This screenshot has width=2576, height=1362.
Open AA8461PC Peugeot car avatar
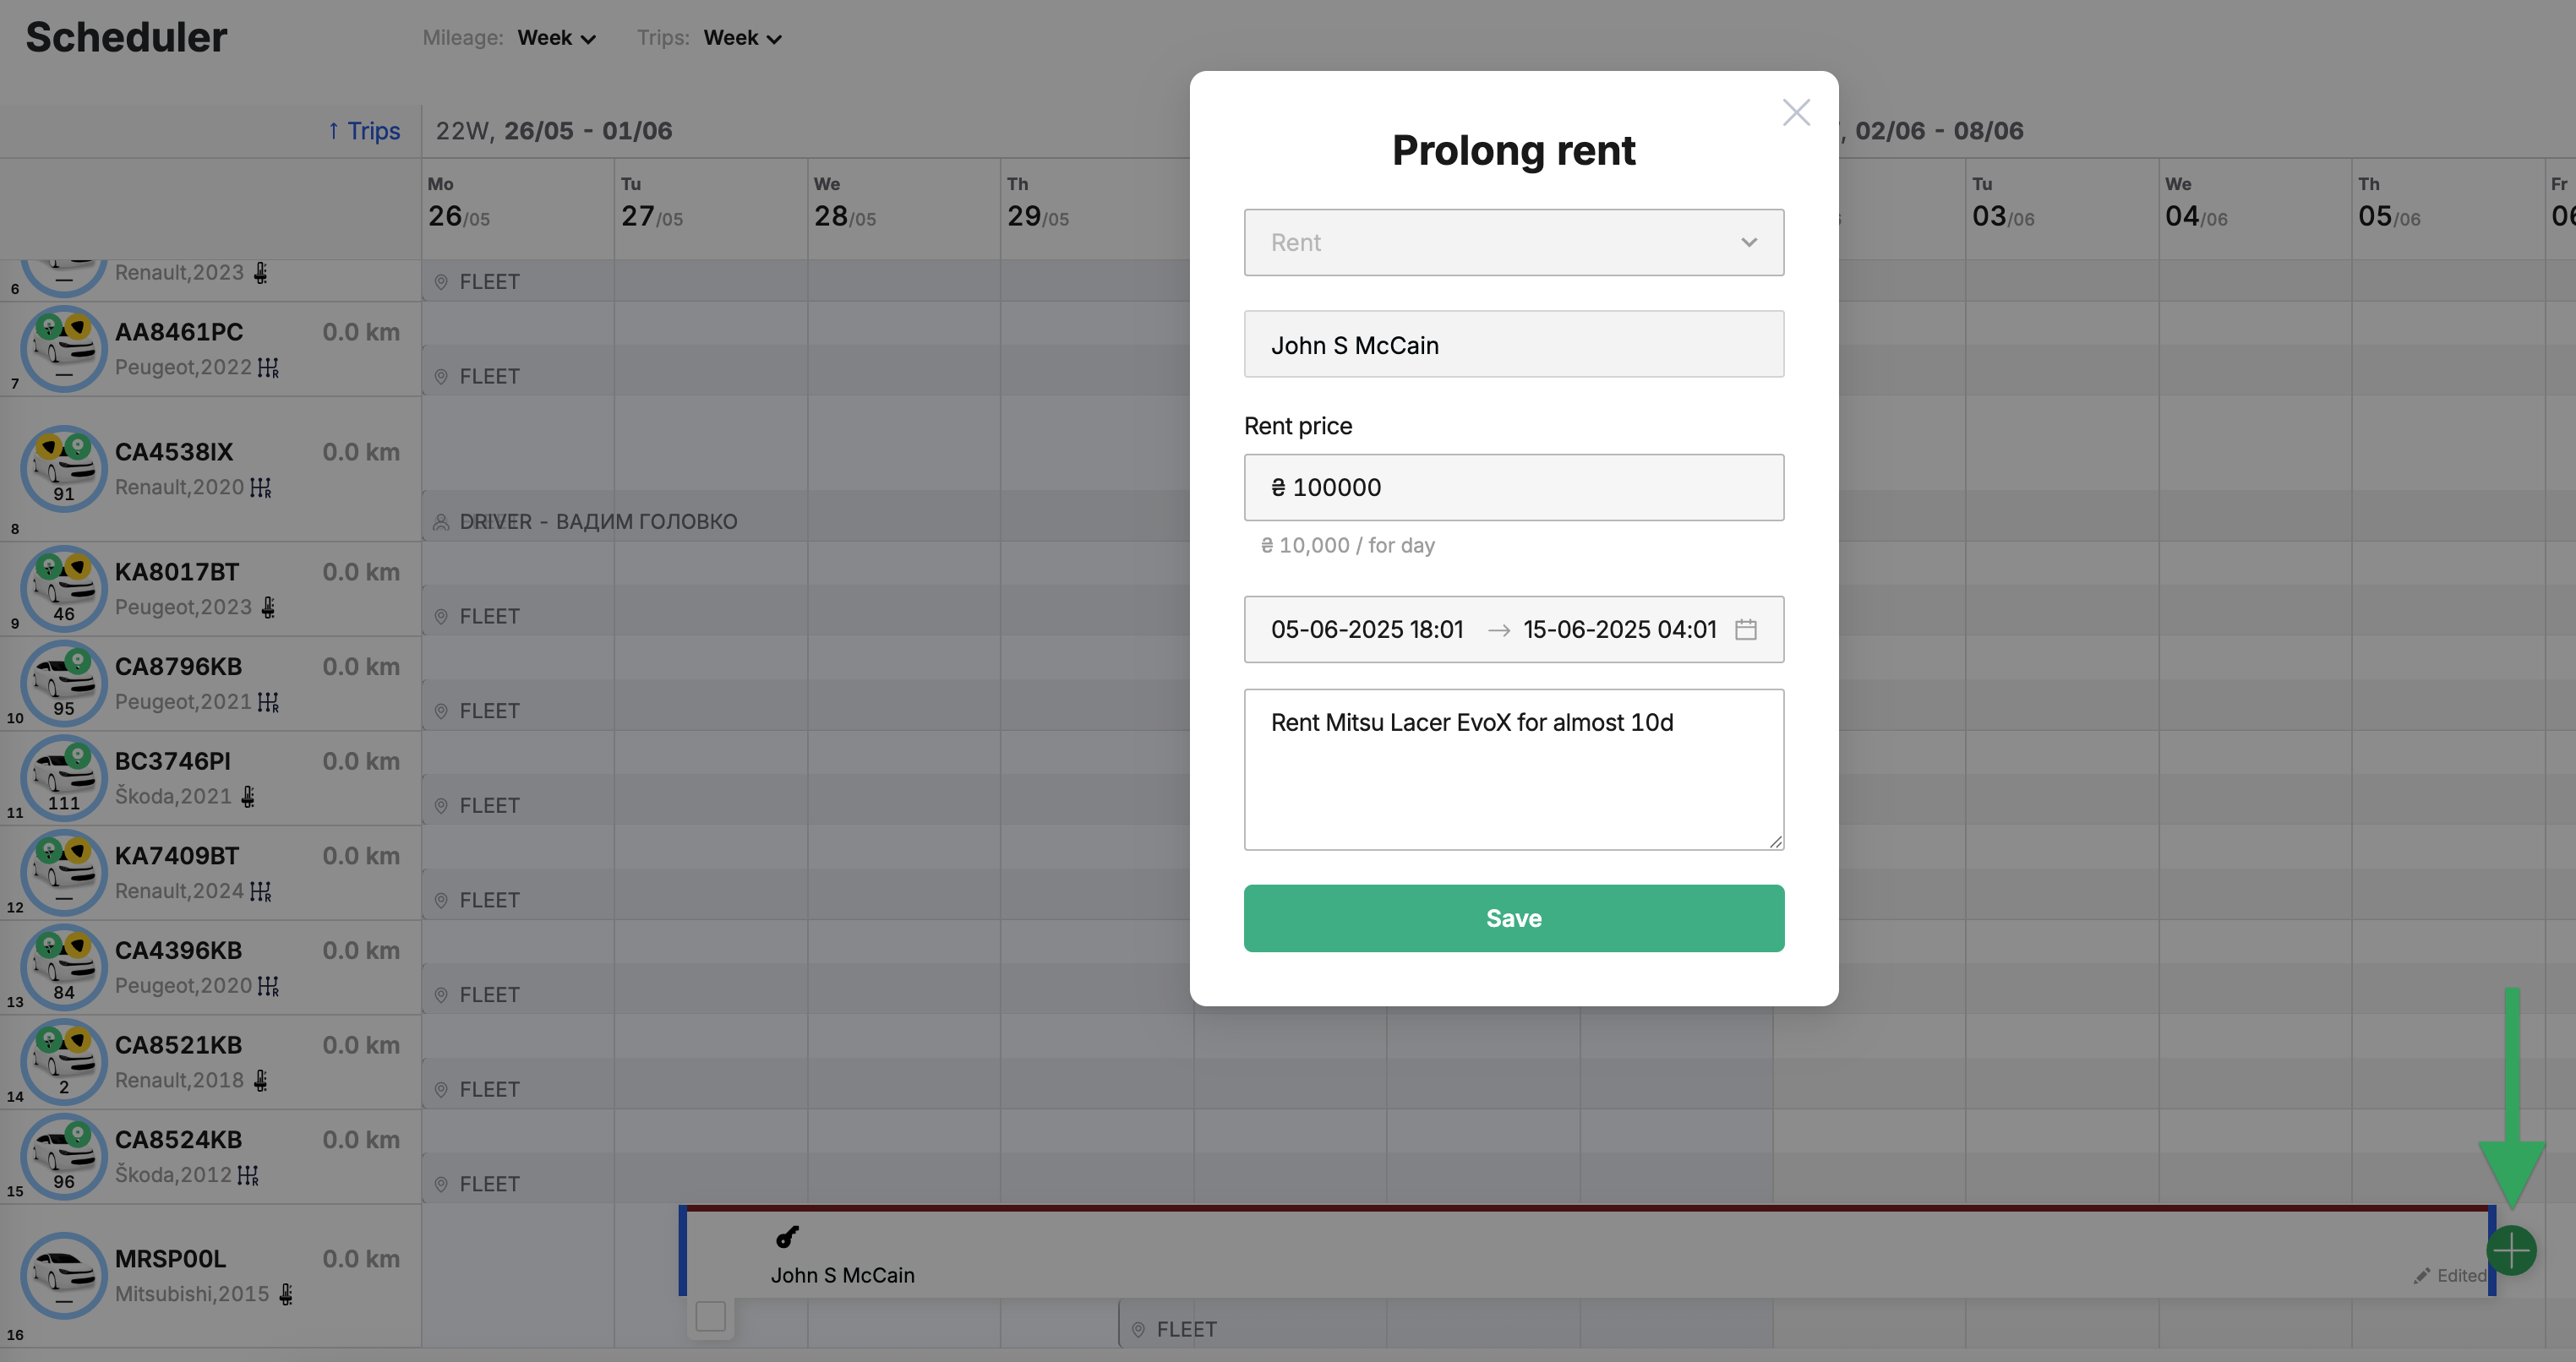pos(64,349)
